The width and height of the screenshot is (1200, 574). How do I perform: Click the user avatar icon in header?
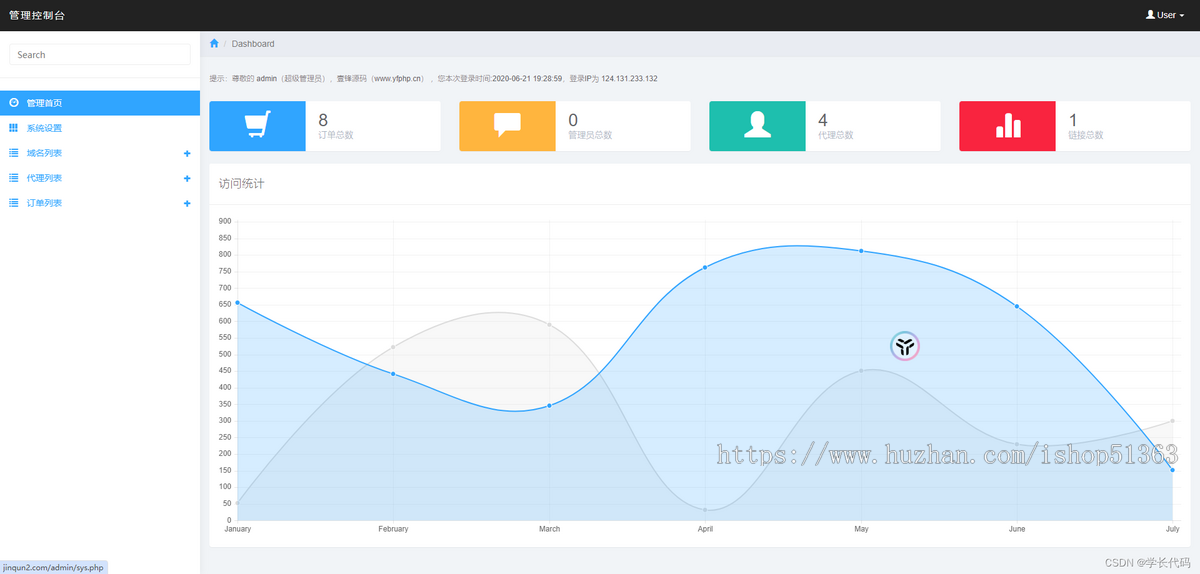tap(1150, 15)
